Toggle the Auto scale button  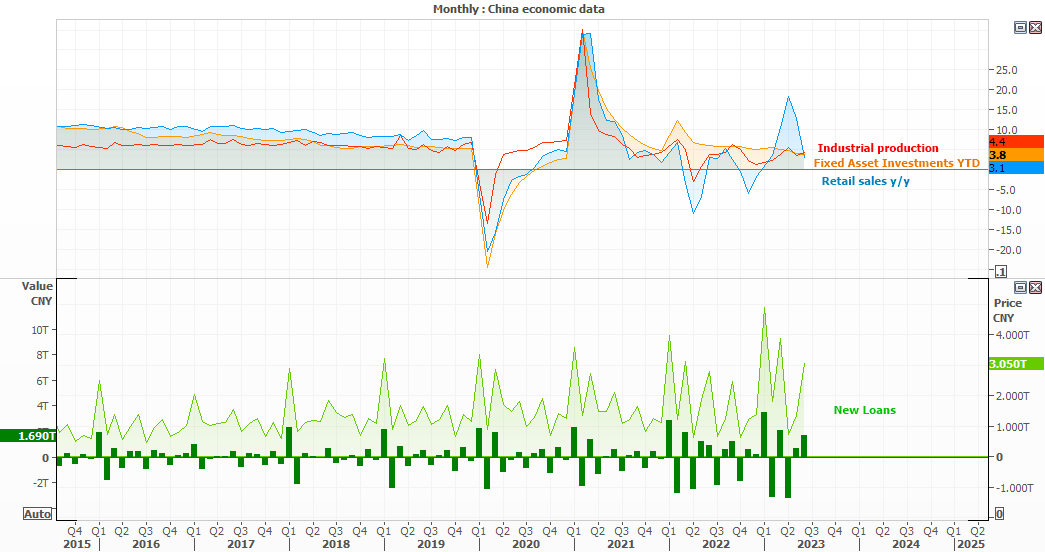coord(37,514)
